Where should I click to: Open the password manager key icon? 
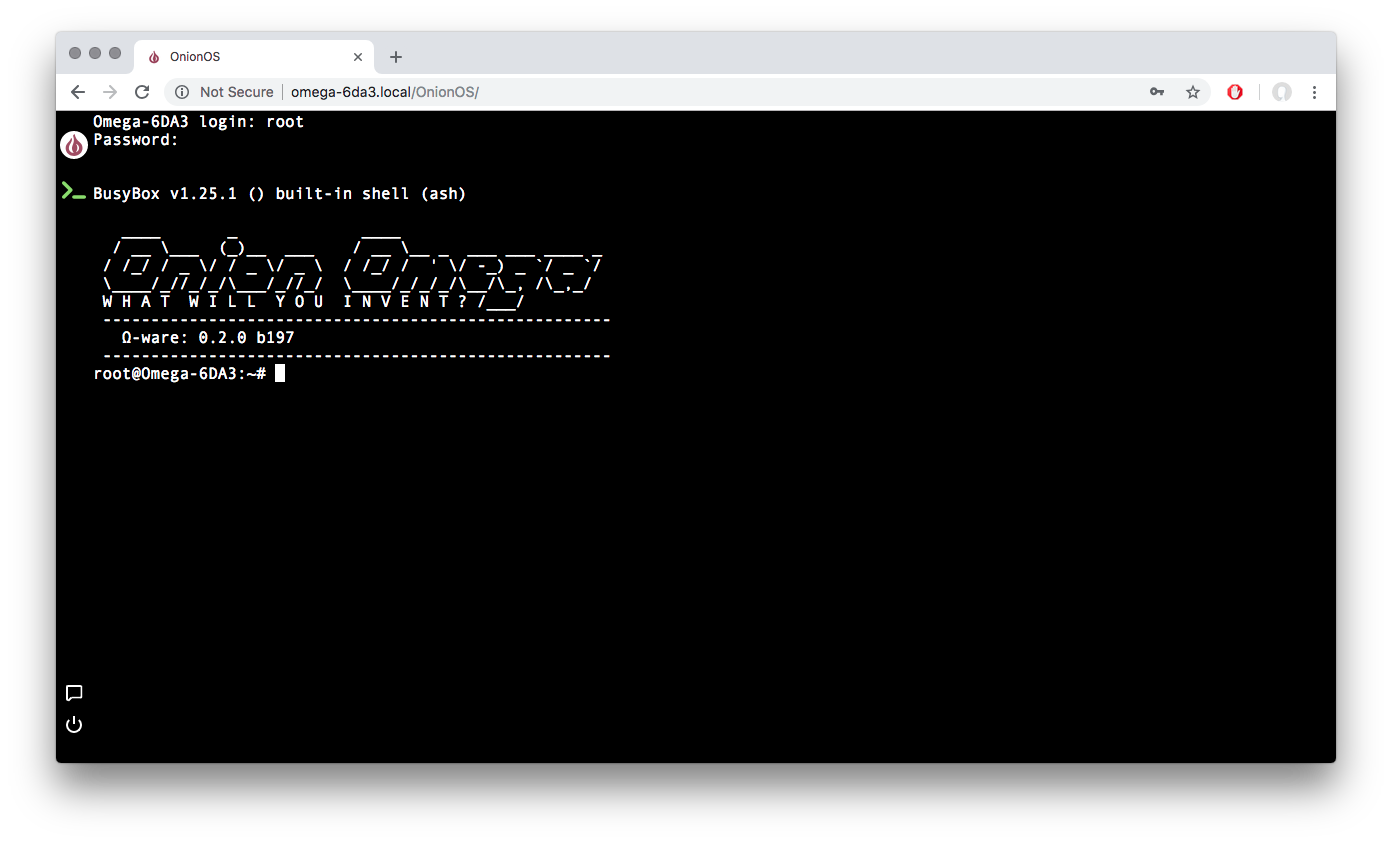(x=1157, y=91)
